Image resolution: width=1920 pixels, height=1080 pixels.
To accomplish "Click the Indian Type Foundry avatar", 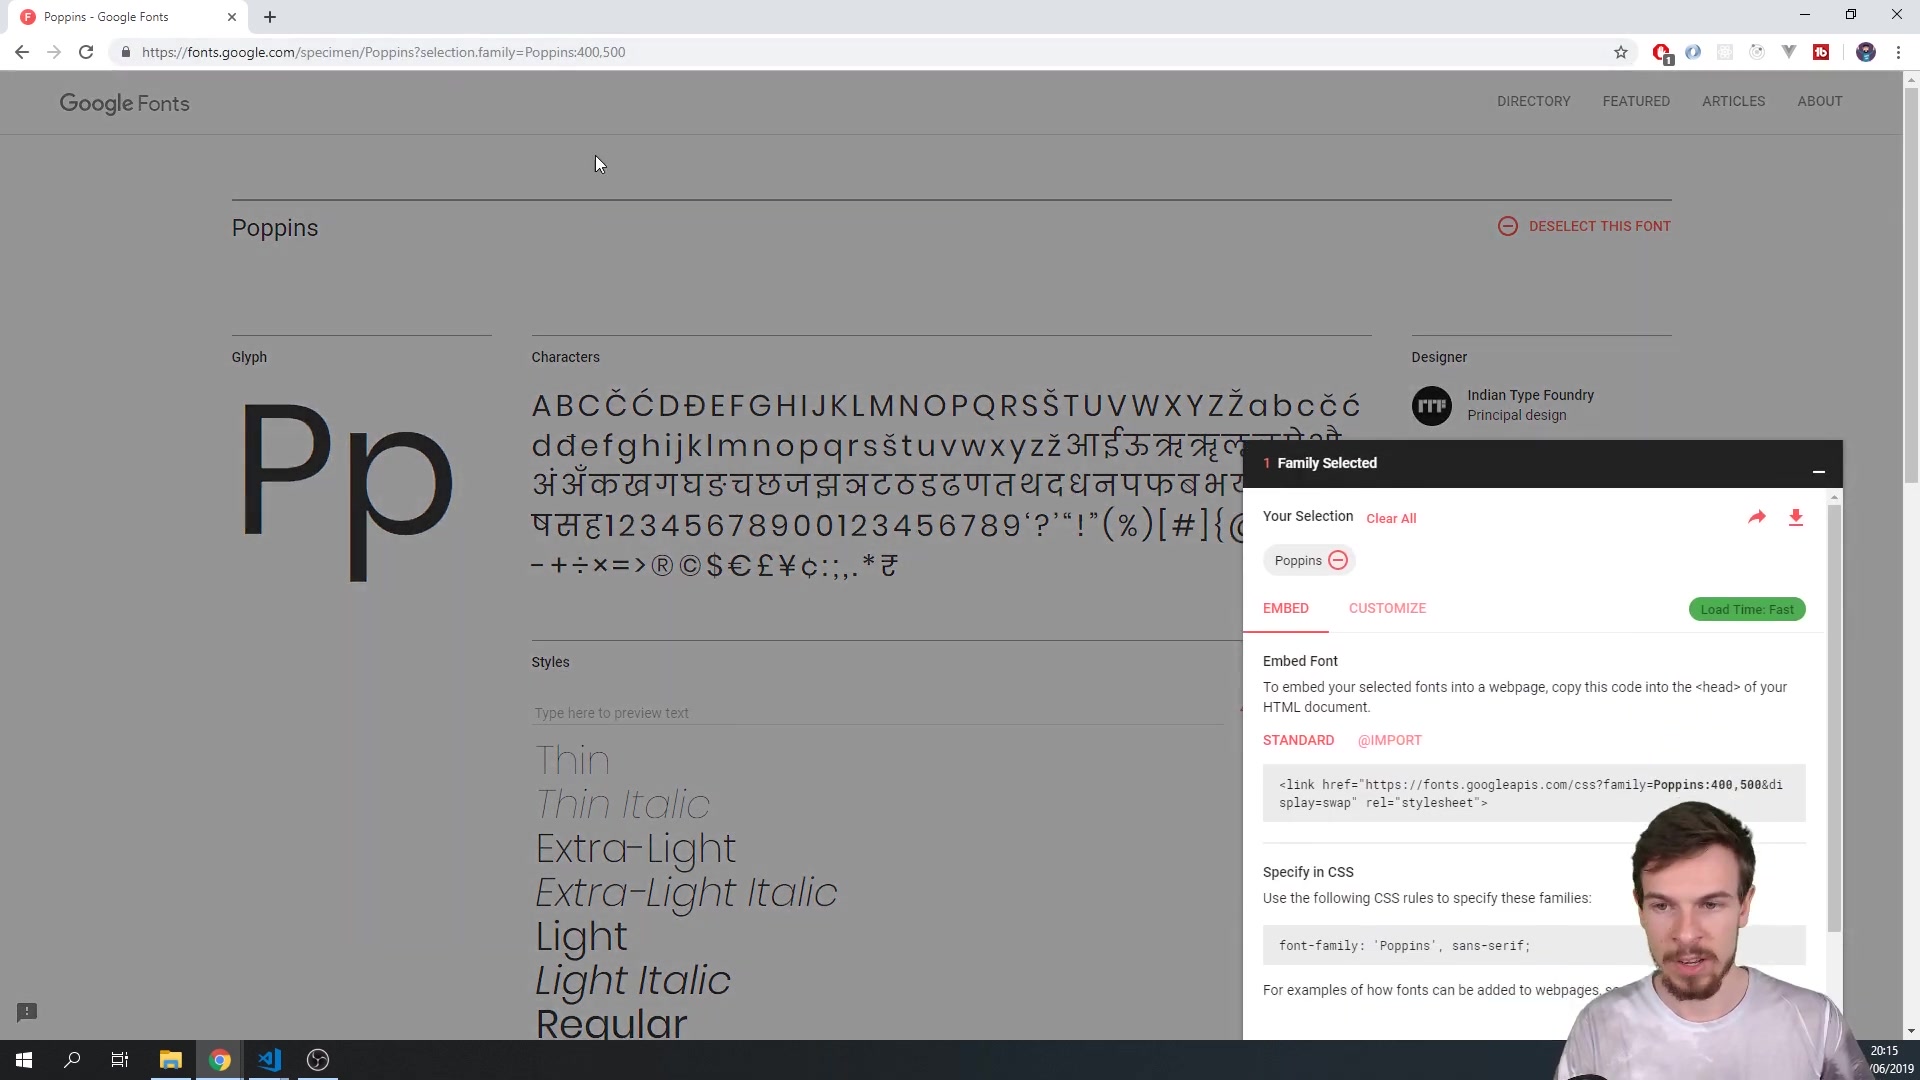I will coord(1431,406).
